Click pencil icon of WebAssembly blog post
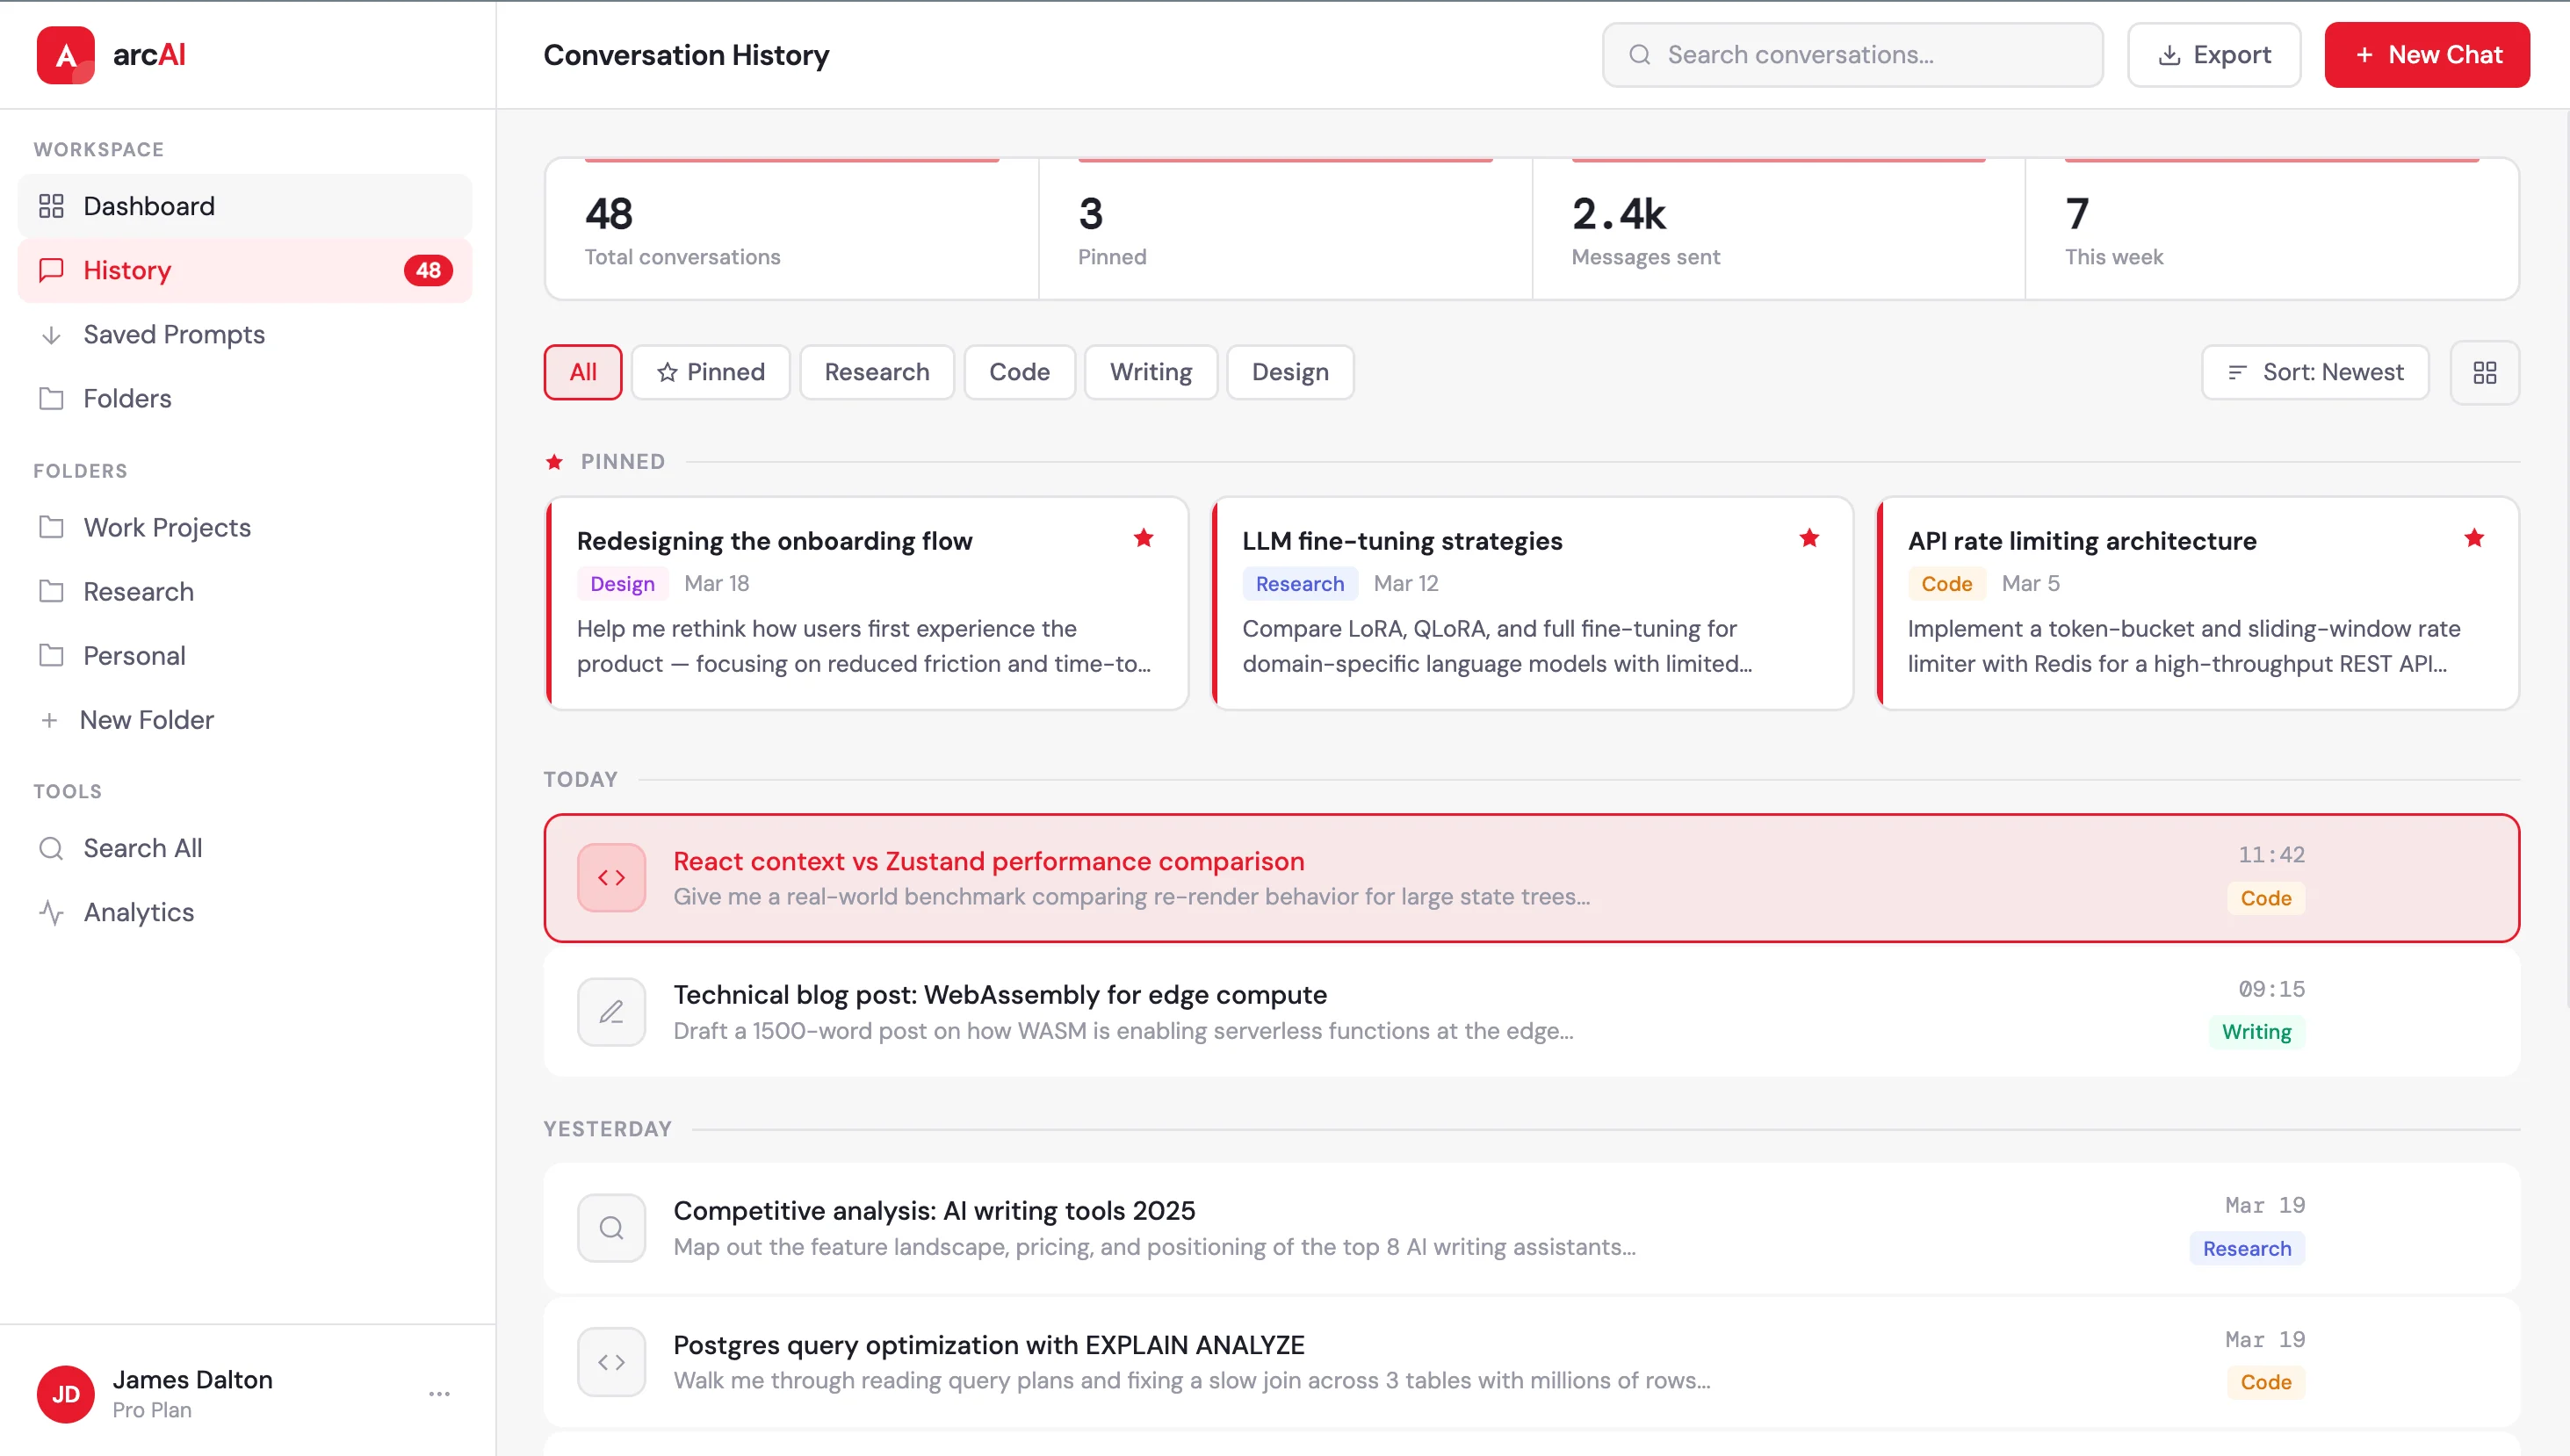The image size is (2570, 1456). pos(611,1011)
